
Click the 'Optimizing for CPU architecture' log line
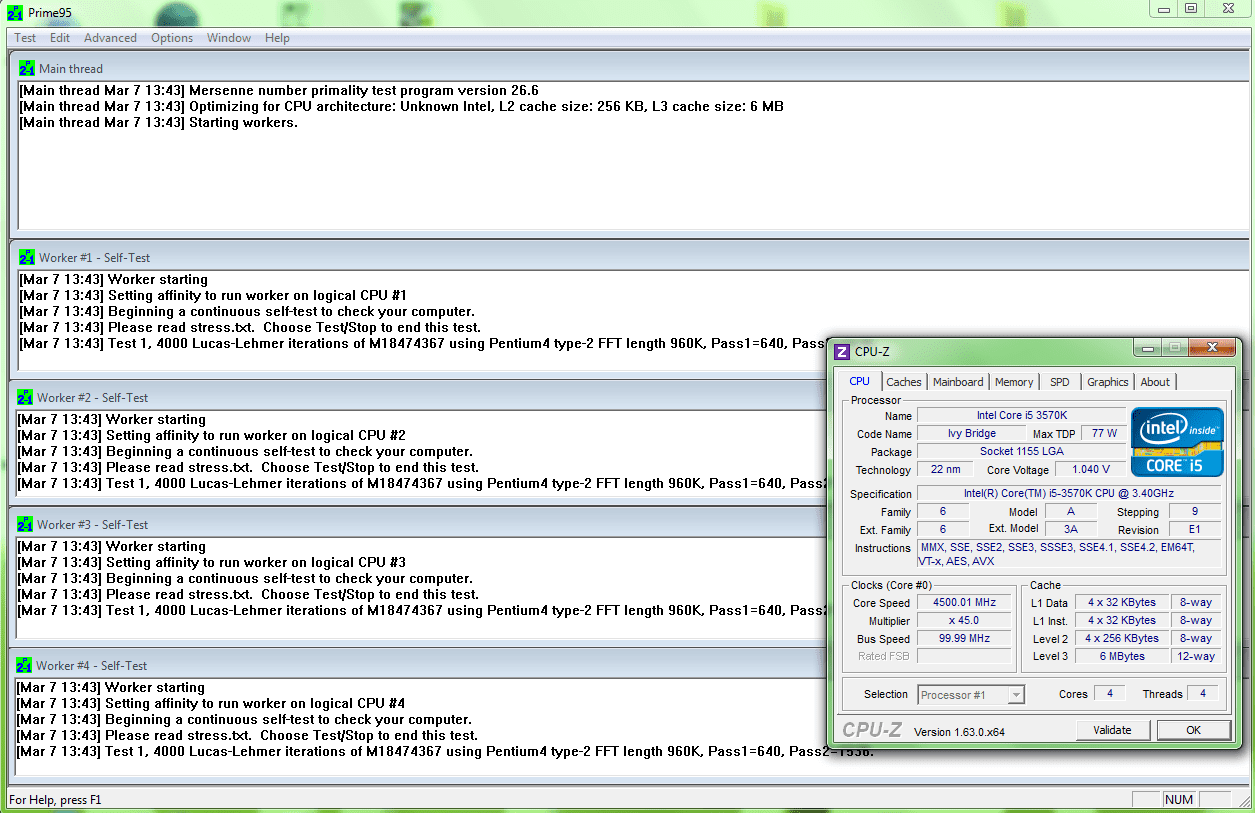[401, 107]
